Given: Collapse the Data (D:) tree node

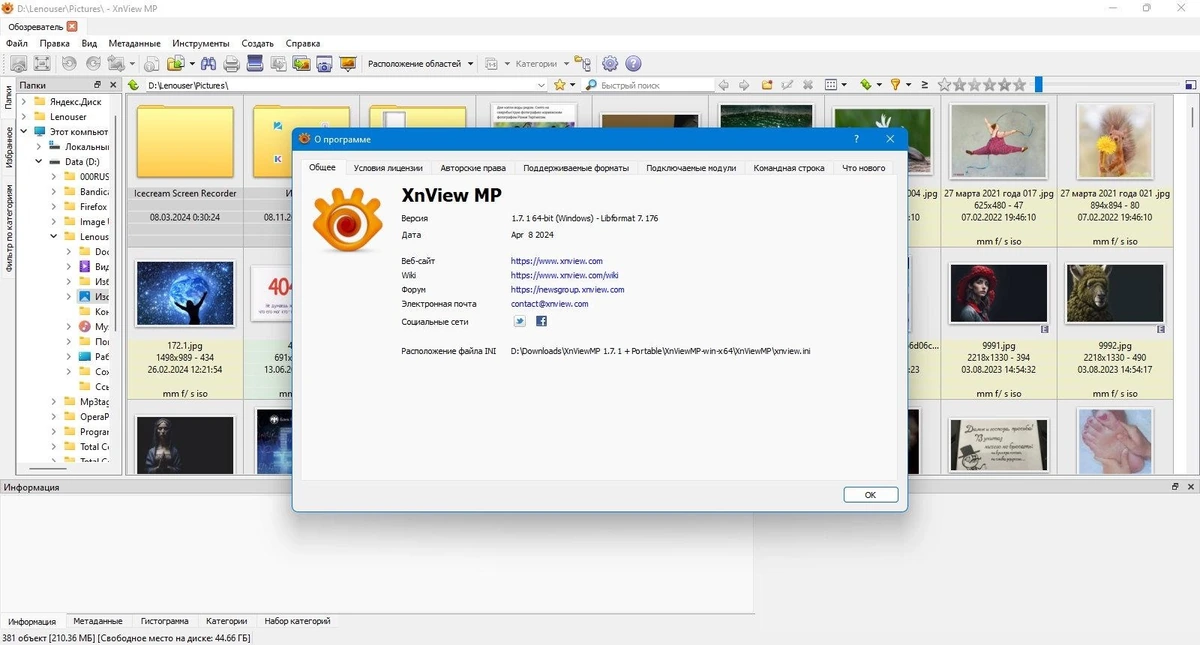Looking at the screenshot, I should coord(39,161).
